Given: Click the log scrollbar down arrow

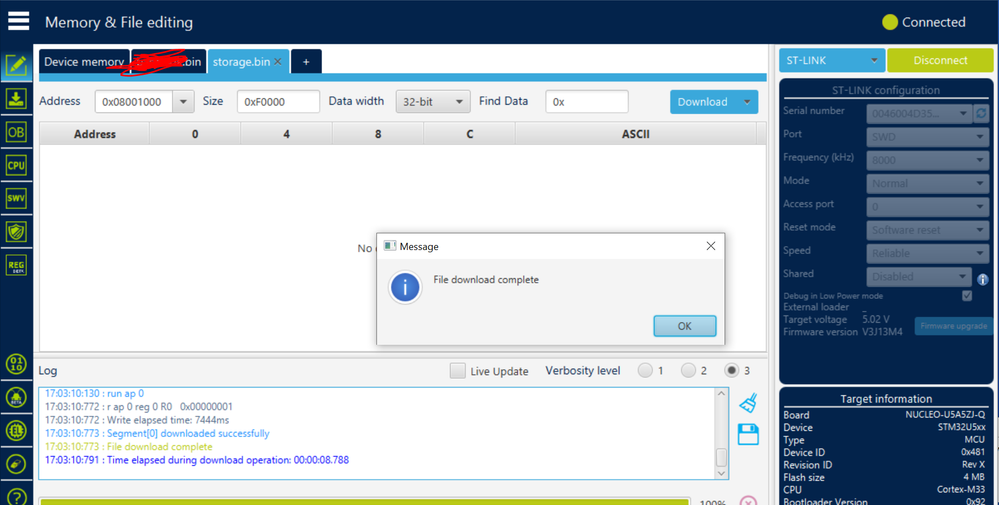Looking at the screenshot, I should click(x=721, y=474).
